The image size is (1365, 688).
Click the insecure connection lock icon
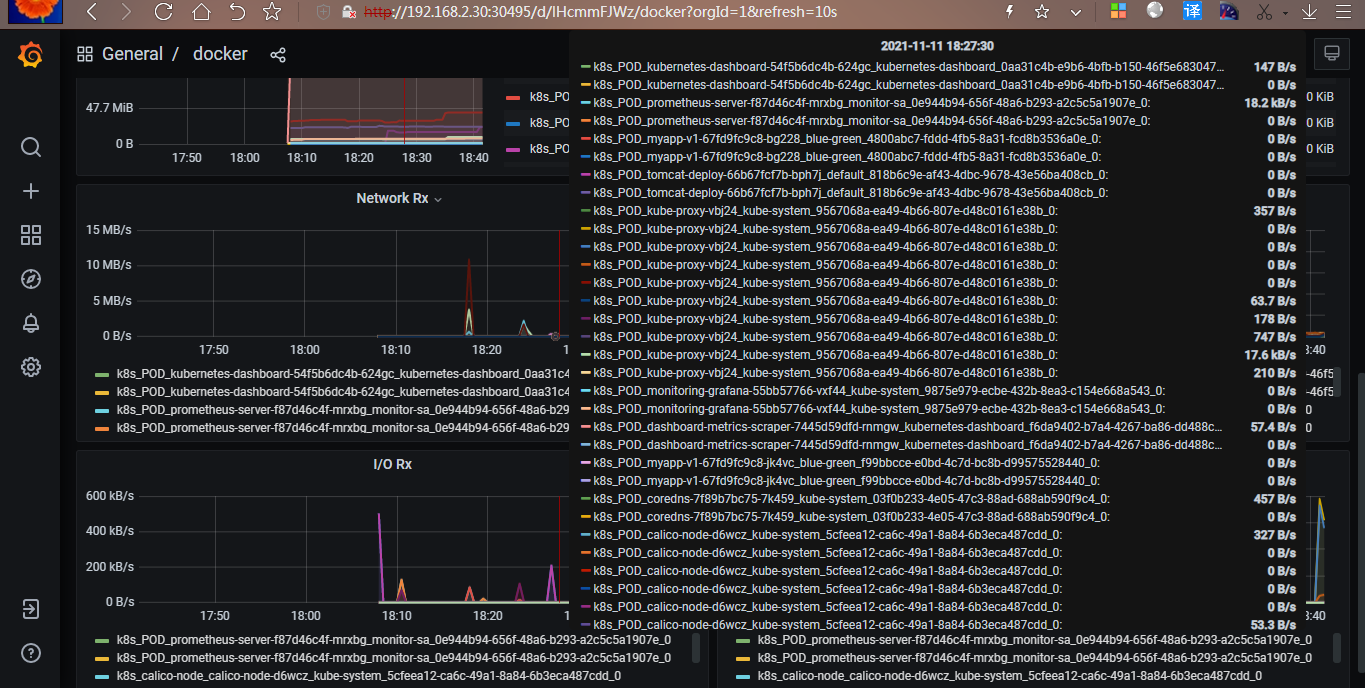pos(349,12)
